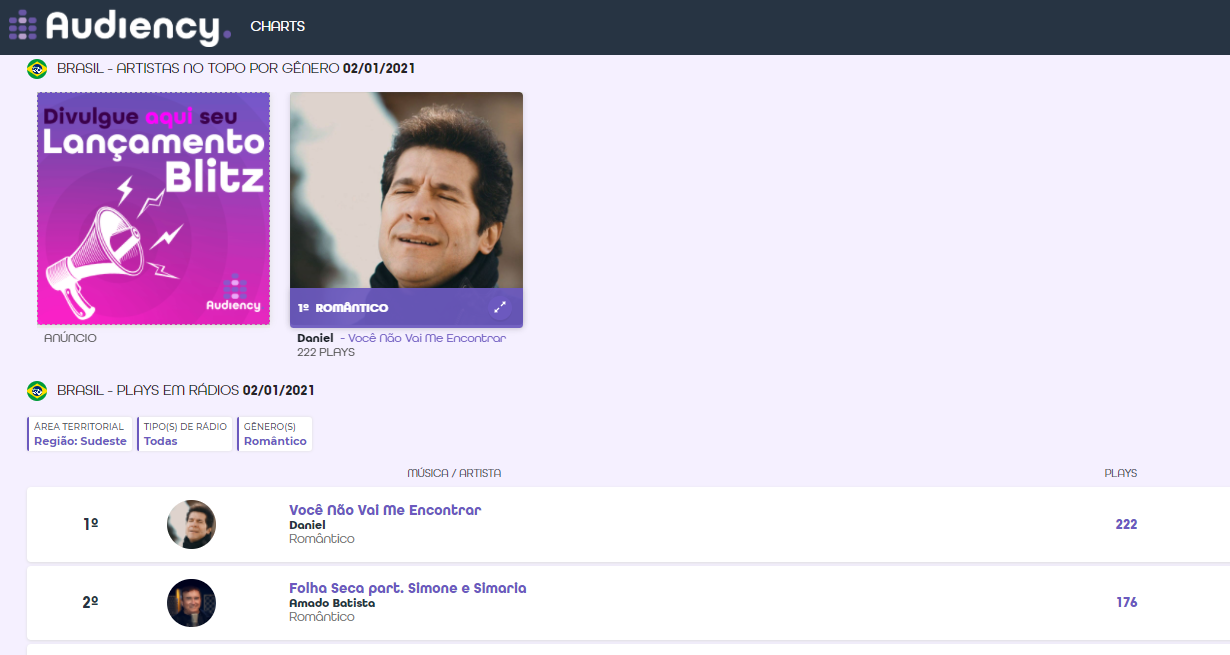Screen dimensions: 1230x655
Task: Click the 2º rank number in the chart
Action: (x=91, y=602)
